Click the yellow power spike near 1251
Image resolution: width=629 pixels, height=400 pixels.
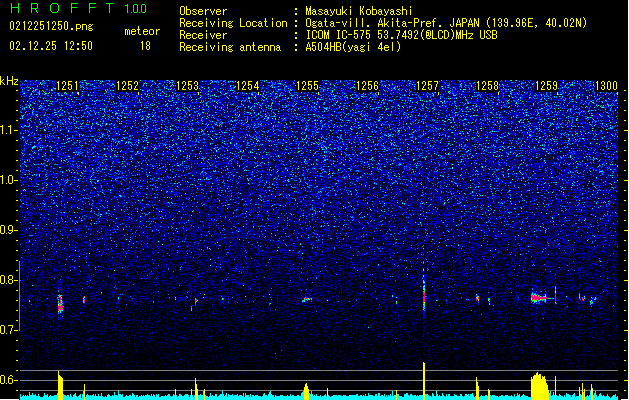60,385
